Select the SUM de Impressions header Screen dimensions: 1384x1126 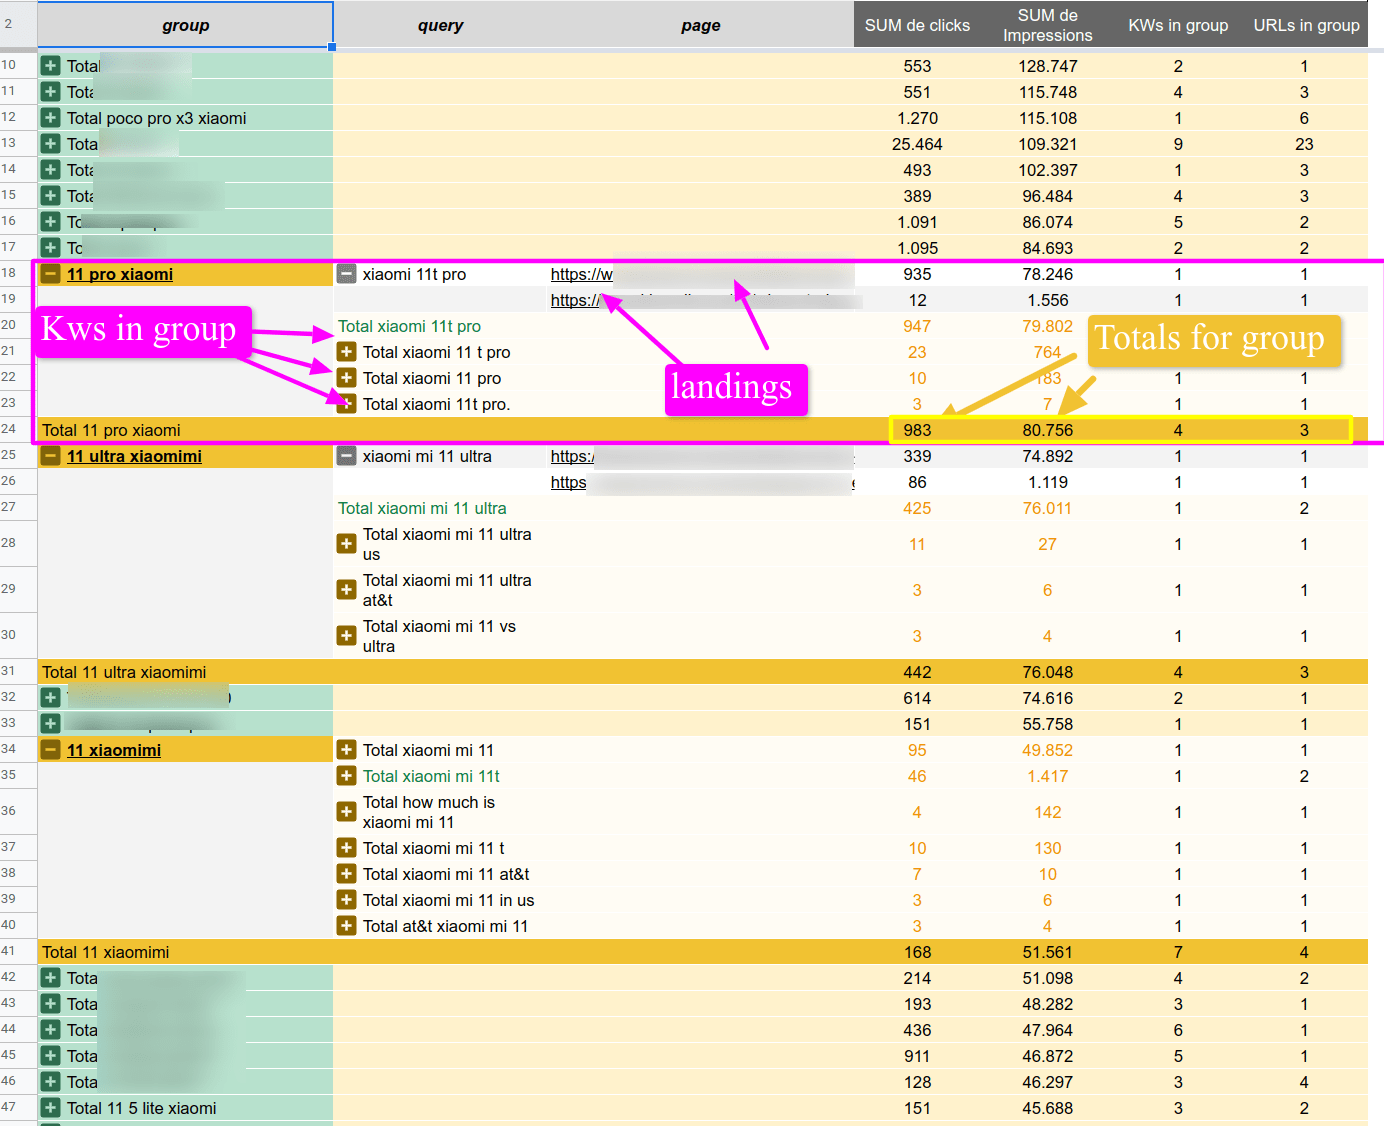tap(1048, 25)
